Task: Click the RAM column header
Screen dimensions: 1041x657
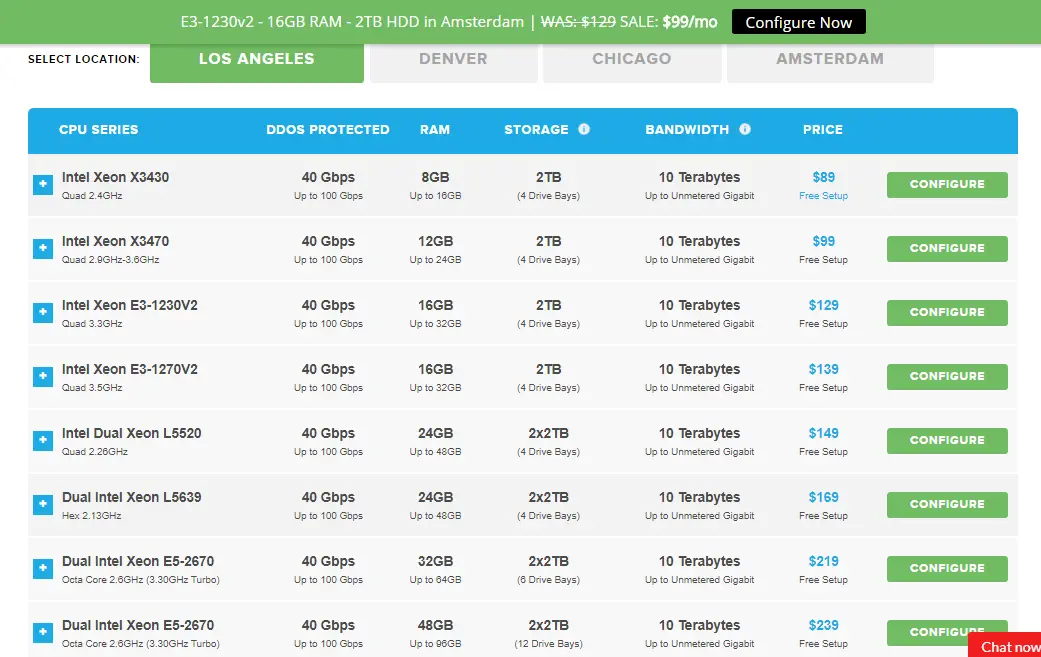Action: click(x=435, y=130)
